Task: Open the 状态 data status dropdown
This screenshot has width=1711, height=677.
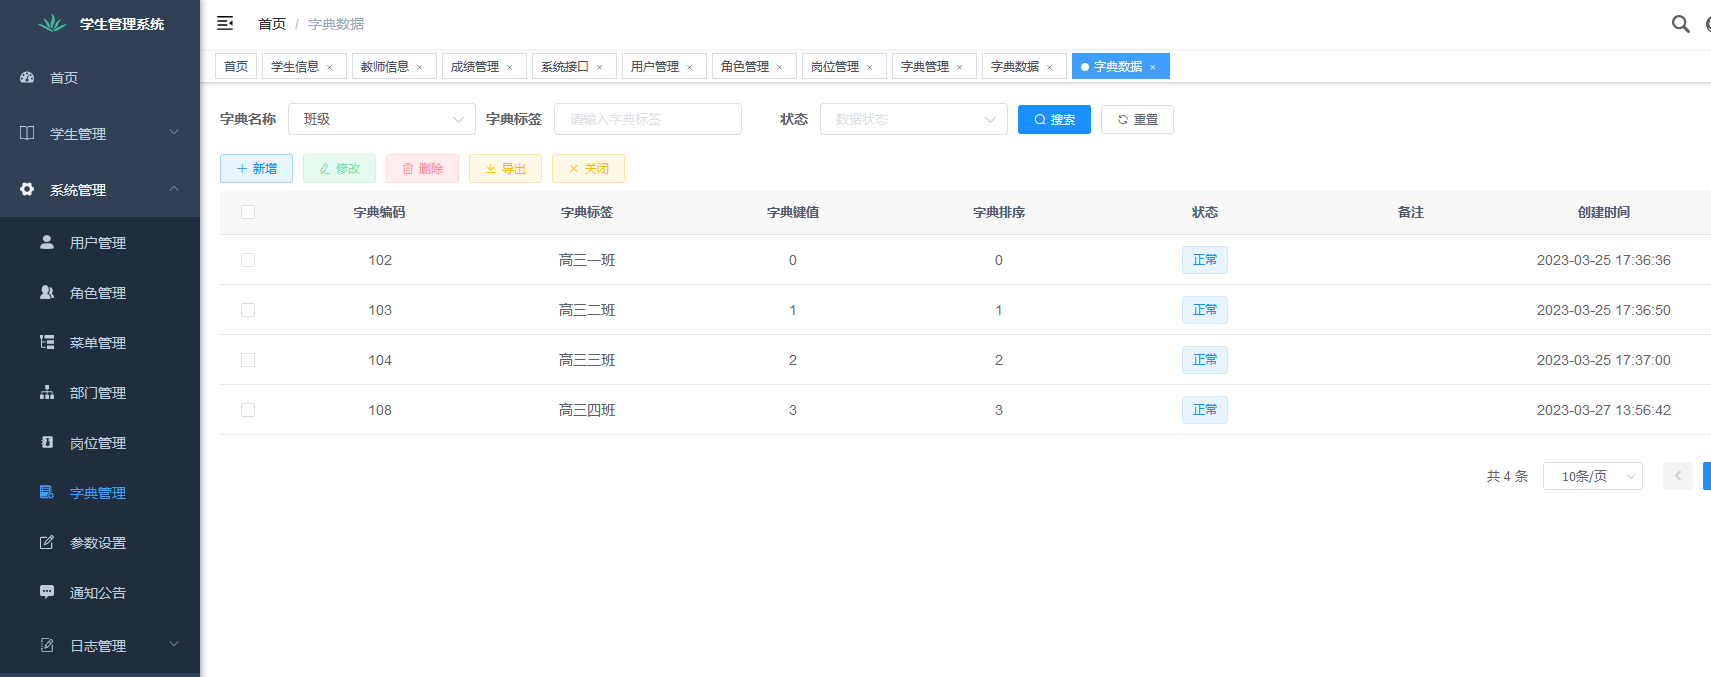Action: 914,119
